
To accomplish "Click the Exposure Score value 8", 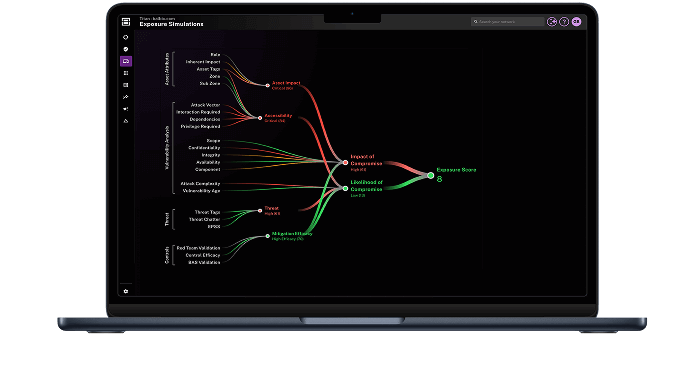I will (439, 179).
